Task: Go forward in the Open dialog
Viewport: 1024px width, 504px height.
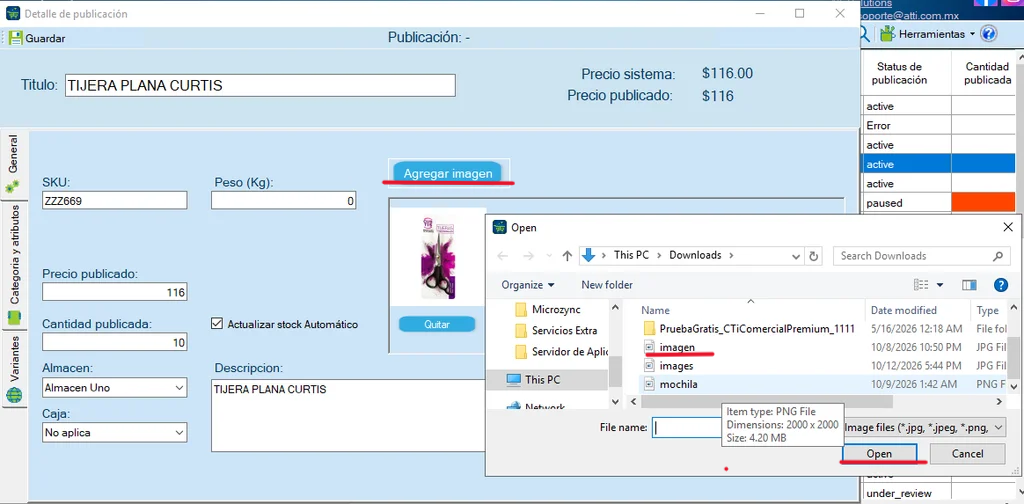Action: pos(529,256)
